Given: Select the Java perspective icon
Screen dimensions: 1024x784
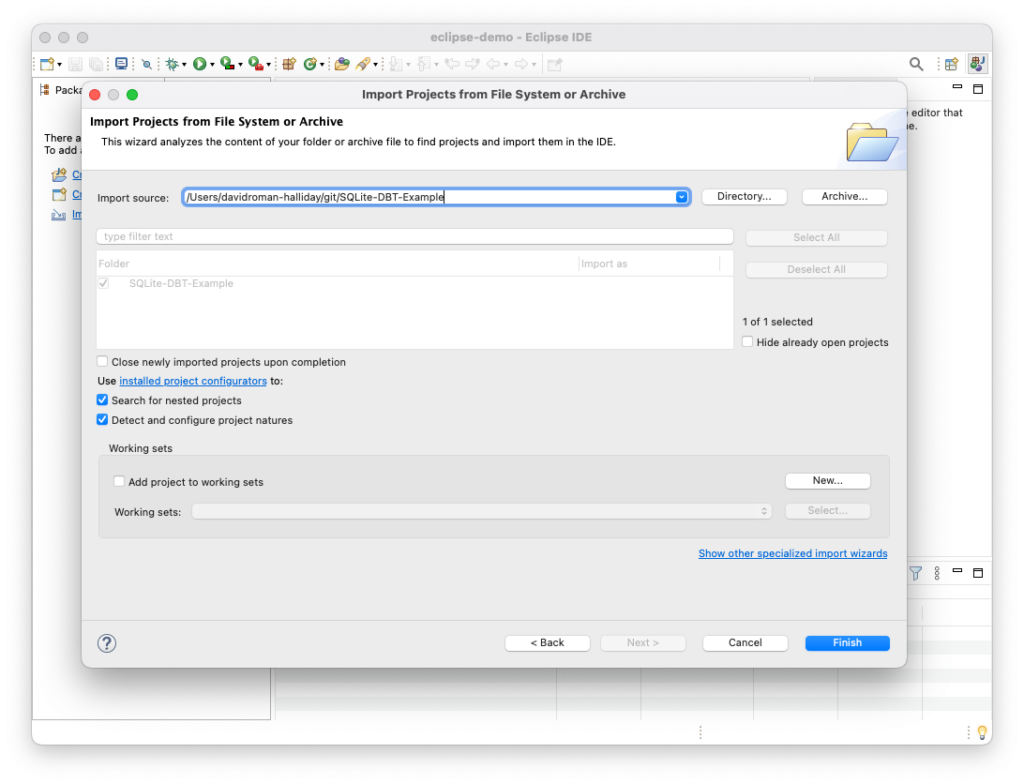Looking at the screenshot, I should [x=978, y=64].
